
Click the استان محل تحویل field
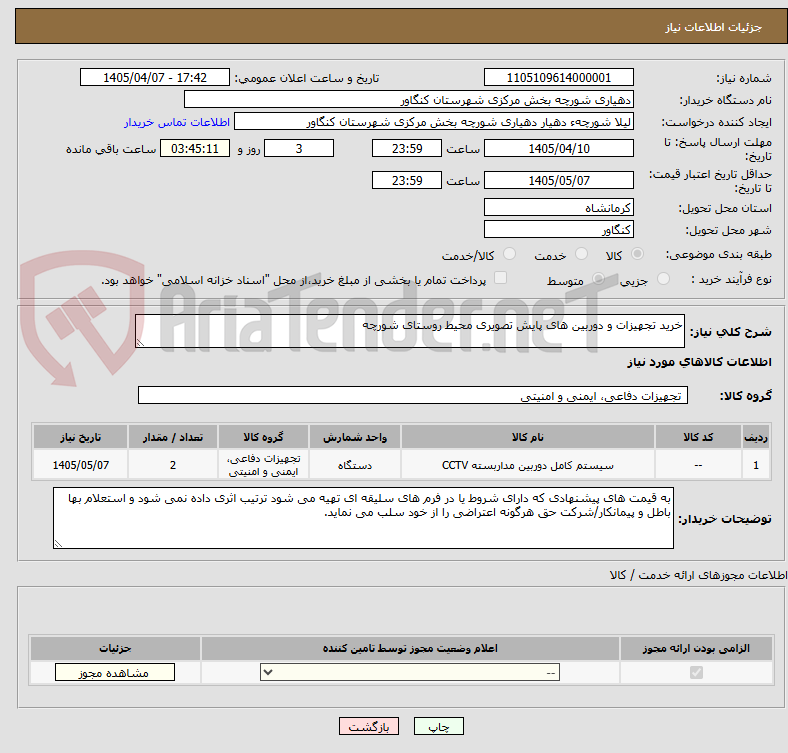pos(558,208)
